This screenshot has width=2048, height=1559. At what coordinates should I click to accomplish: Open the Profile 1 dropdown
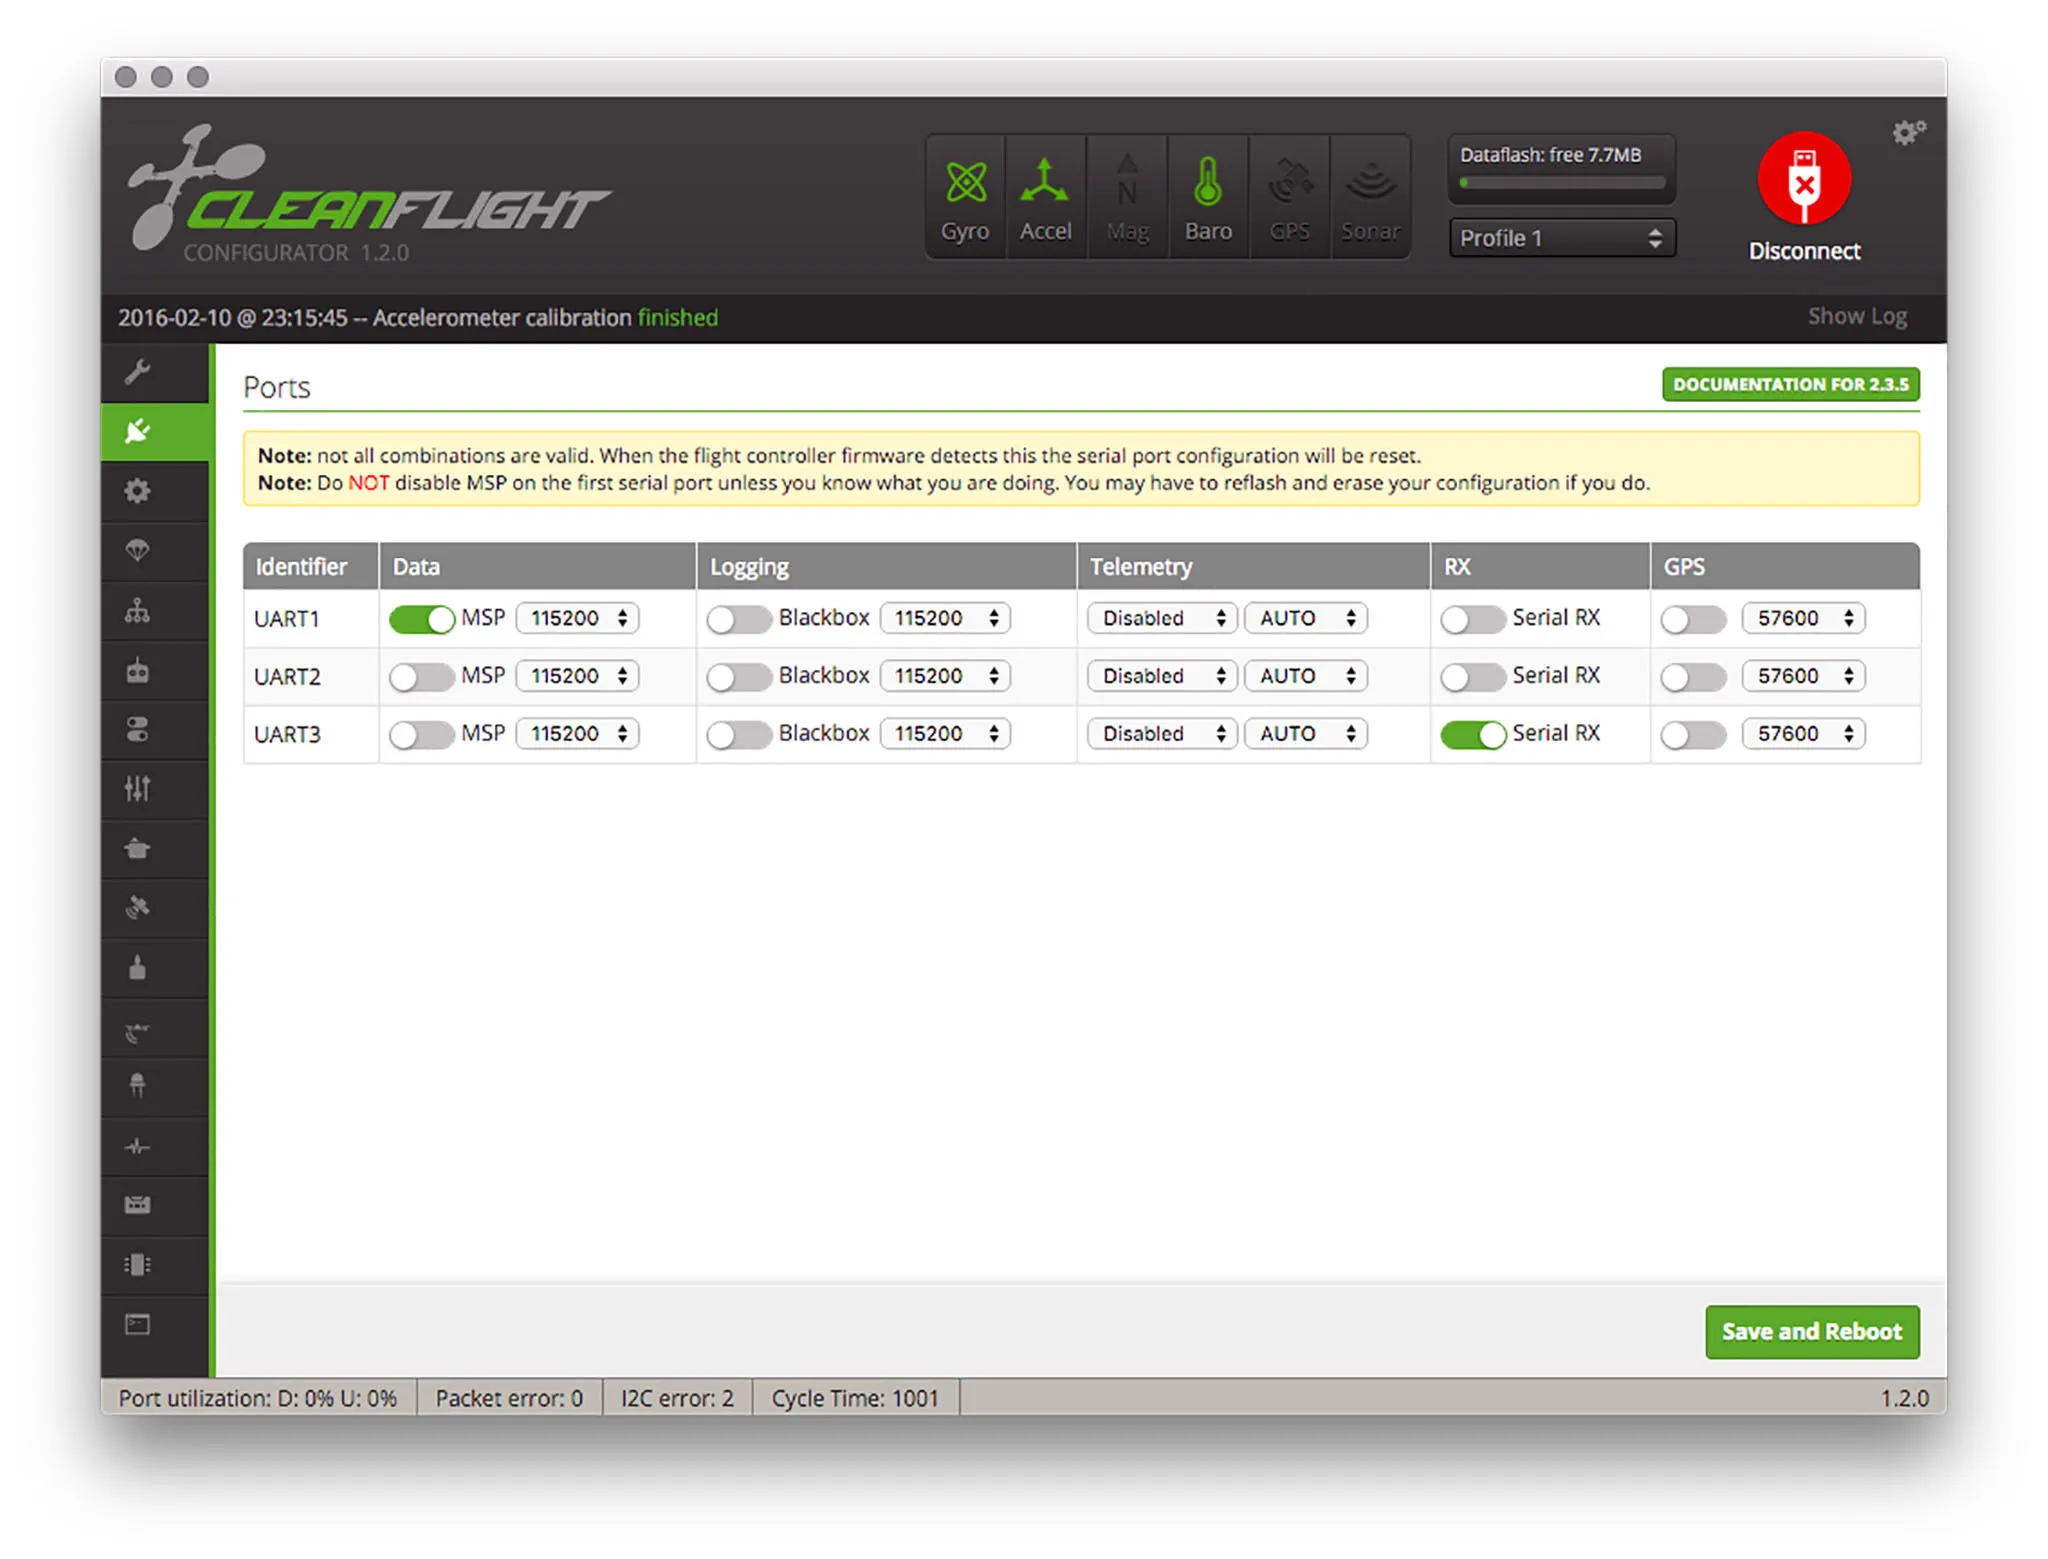coord(1560,238)
